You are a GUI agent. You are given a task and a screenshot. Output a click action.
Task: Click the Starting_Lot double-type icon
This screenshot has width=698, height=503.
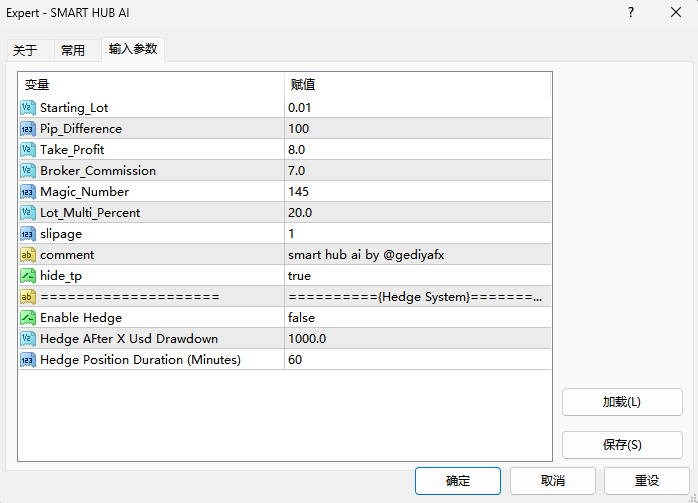(x=28, y=108)
